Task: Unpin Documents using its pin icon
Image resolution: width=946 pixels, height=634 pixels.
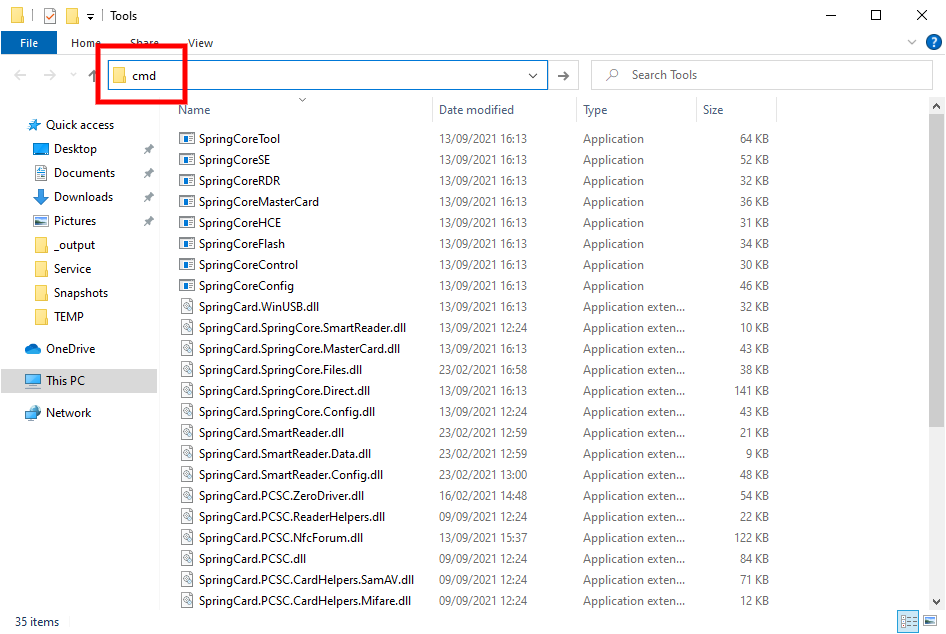Action: tap(148, 173)
